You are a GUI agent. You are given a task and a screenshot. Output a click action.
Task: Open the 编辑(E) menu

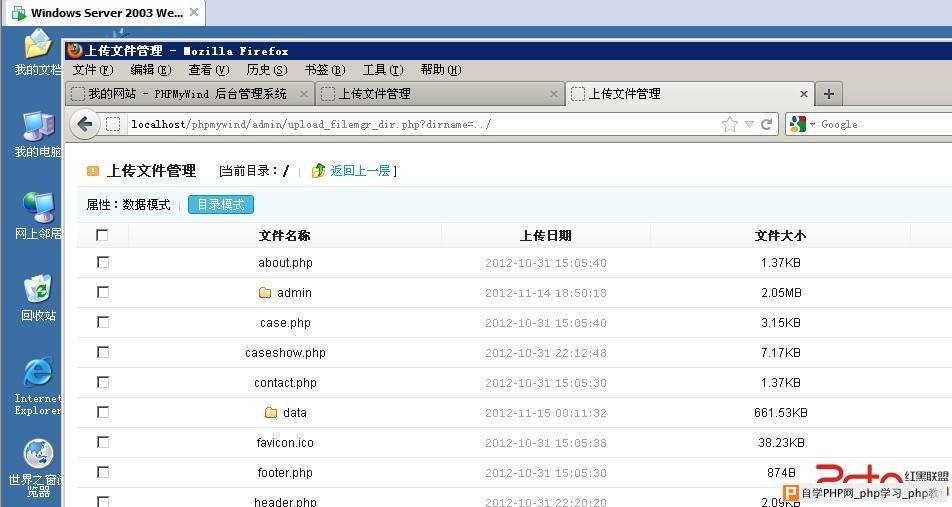click(x=151, y=70)
